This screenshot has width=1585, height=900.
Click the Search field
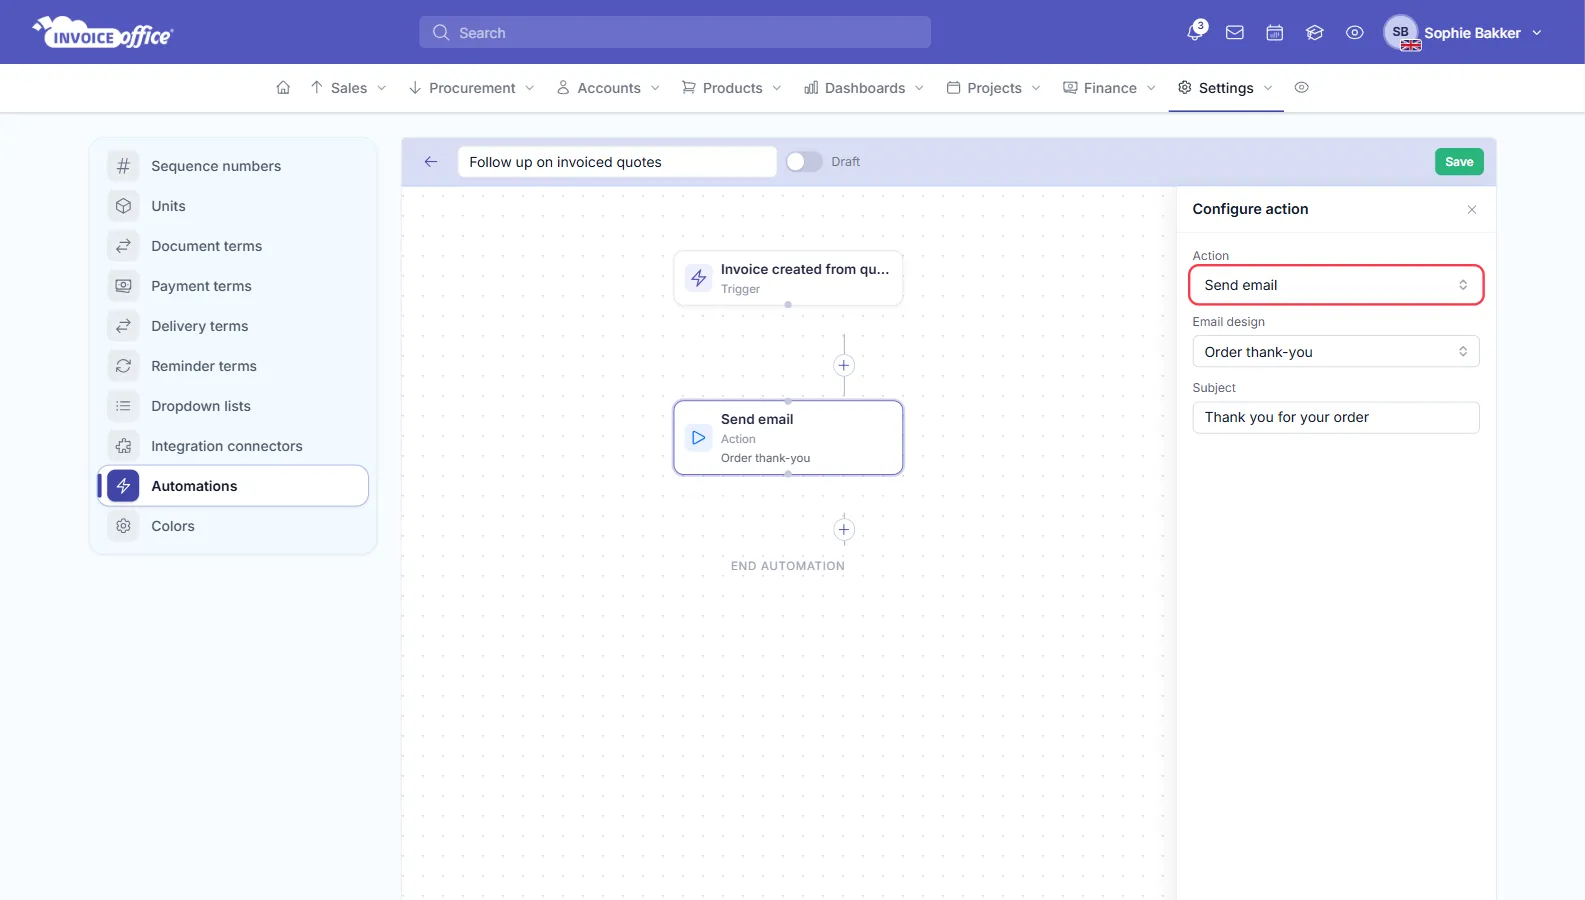coord(675,33)
